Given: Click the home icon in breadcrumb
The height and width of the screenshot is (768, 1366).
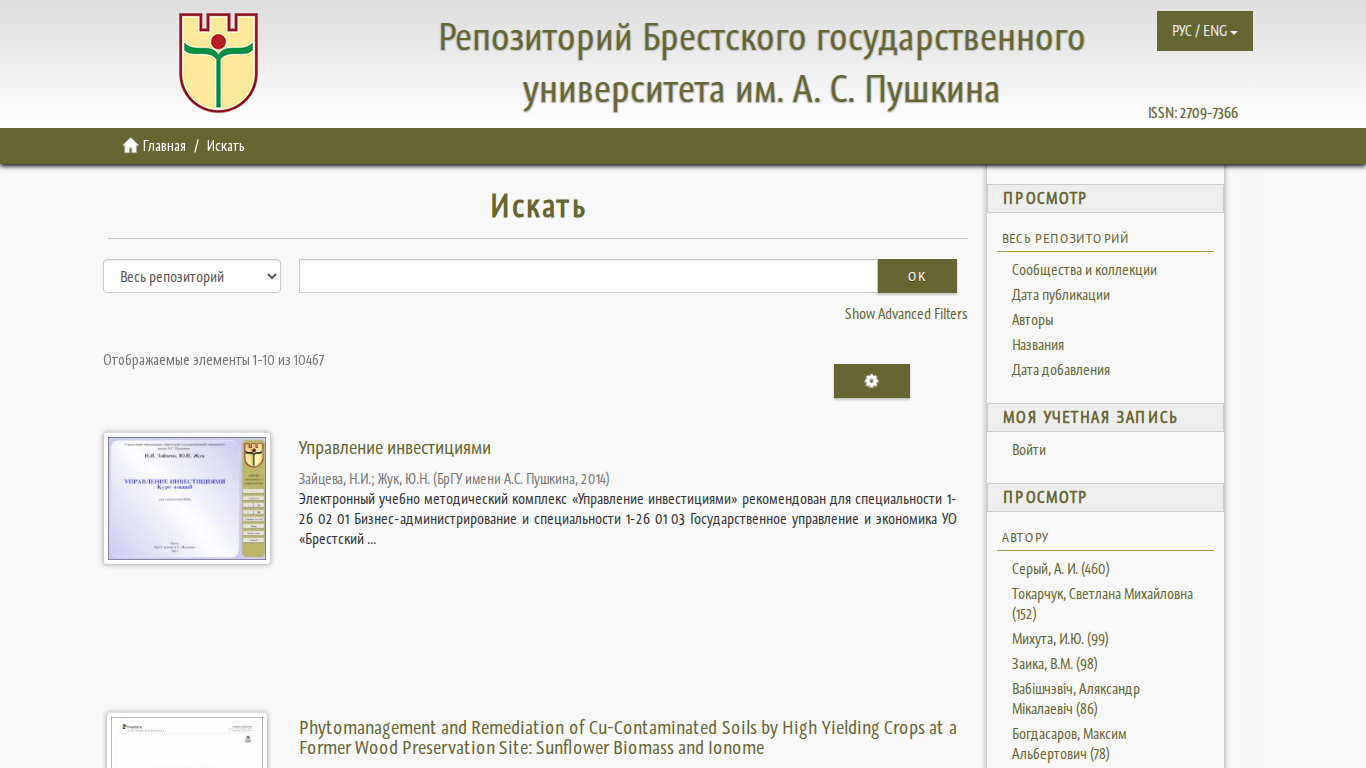Looking at the screenshot, I should (x=130, y=146).
